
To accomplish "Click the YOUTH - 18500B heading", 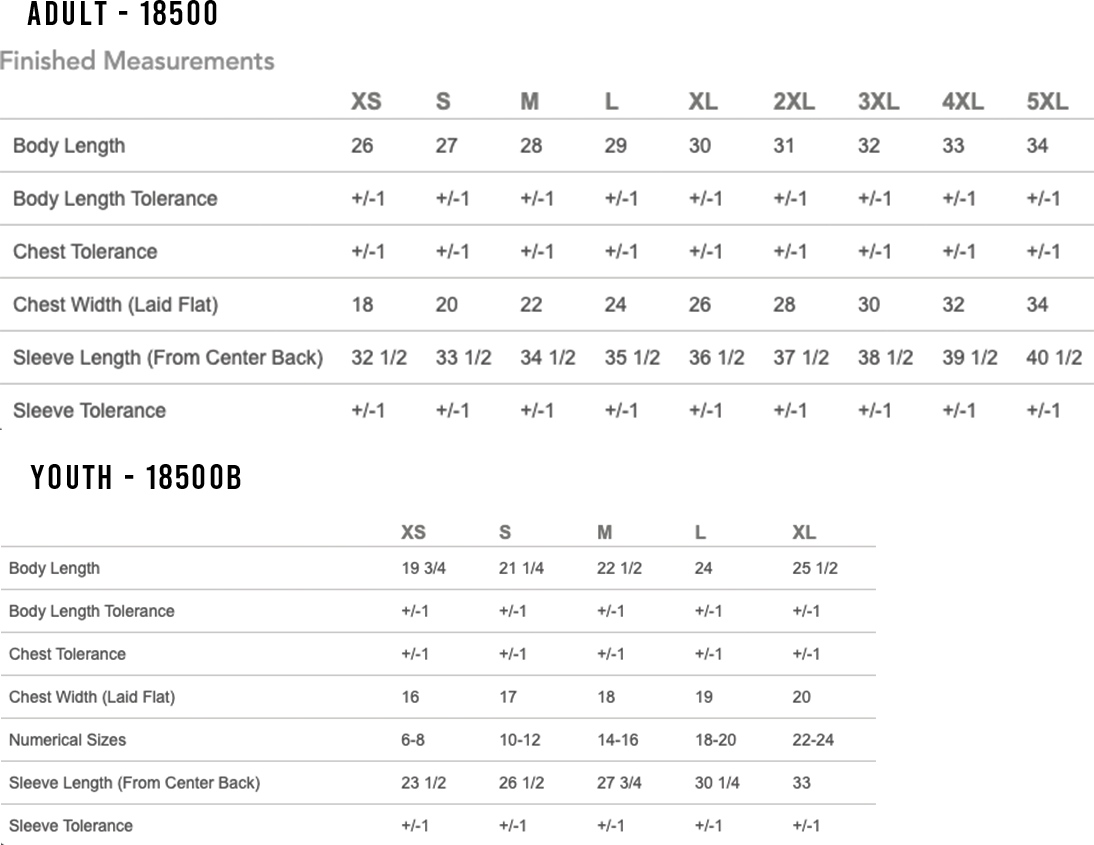I will tap(136, 478).
